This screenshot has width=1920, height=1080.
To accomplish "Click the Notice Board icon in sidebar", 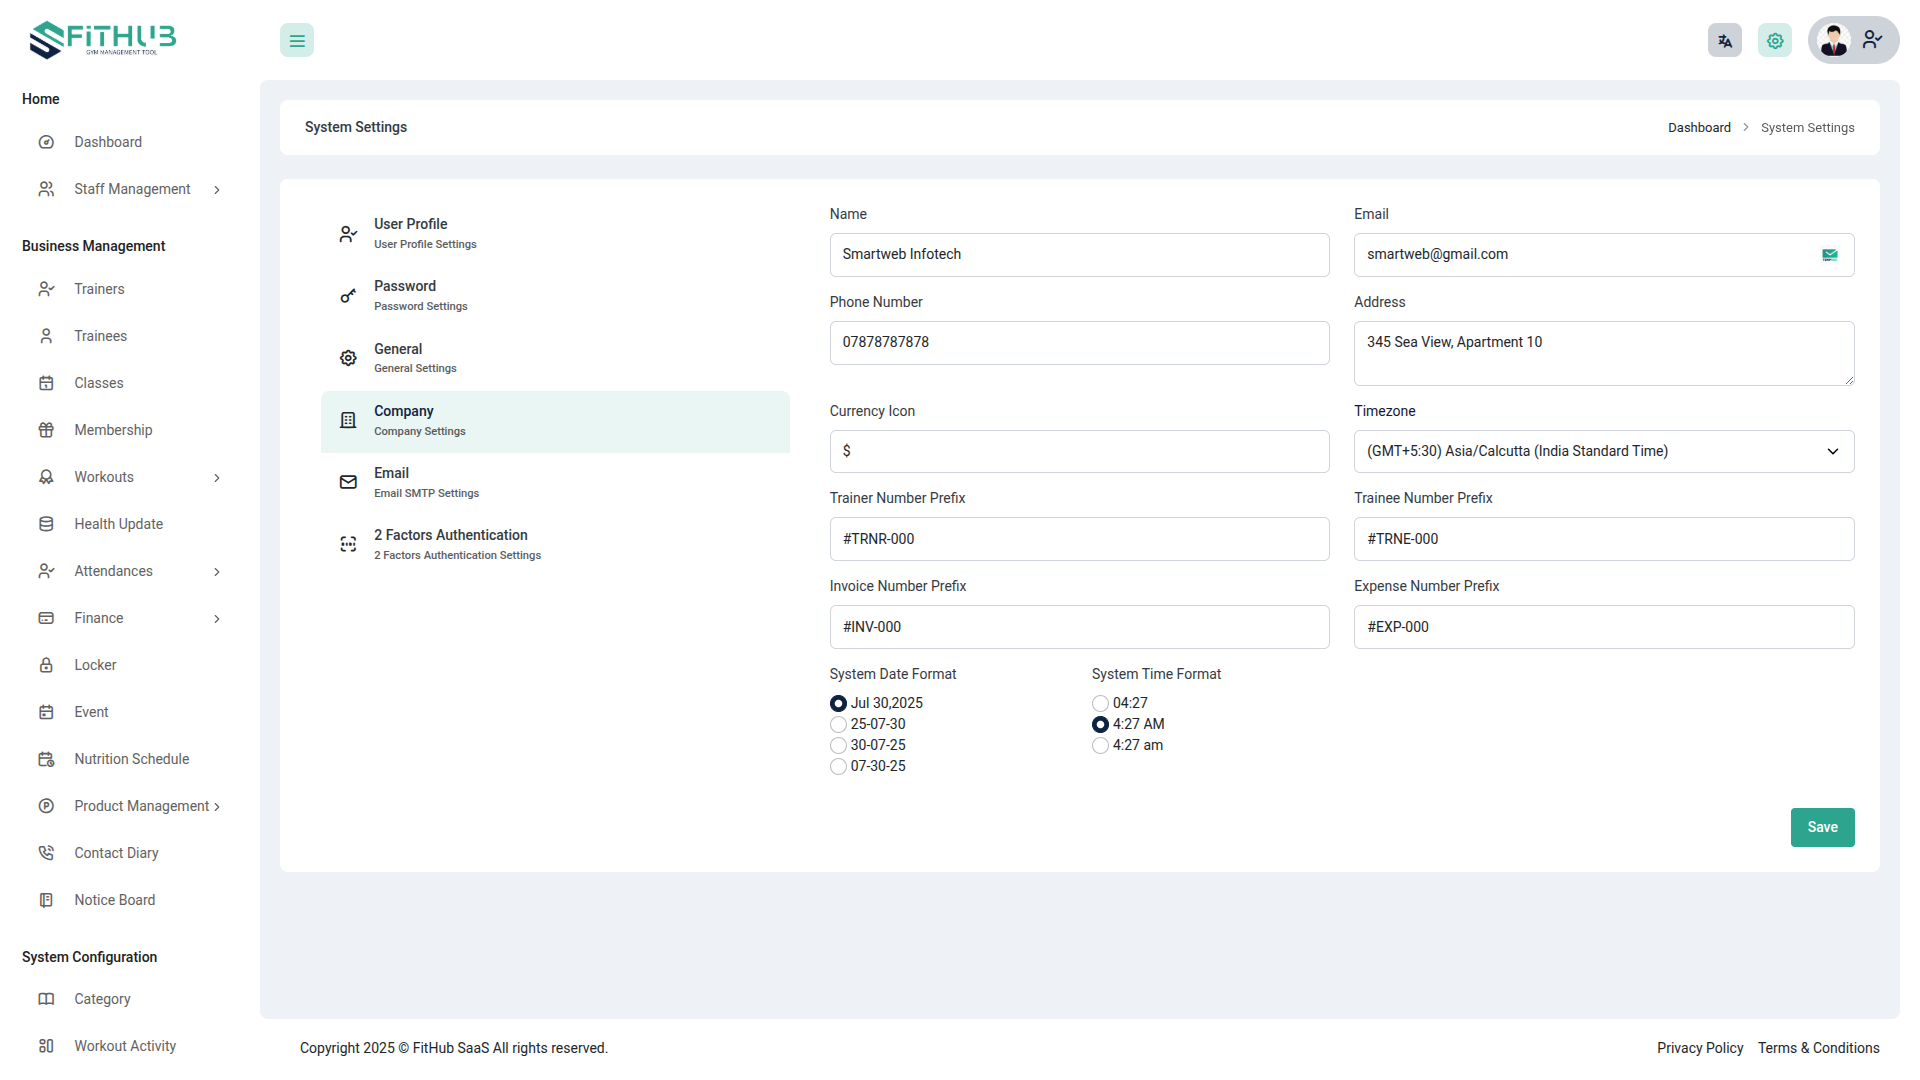I will tap(46, 900).
